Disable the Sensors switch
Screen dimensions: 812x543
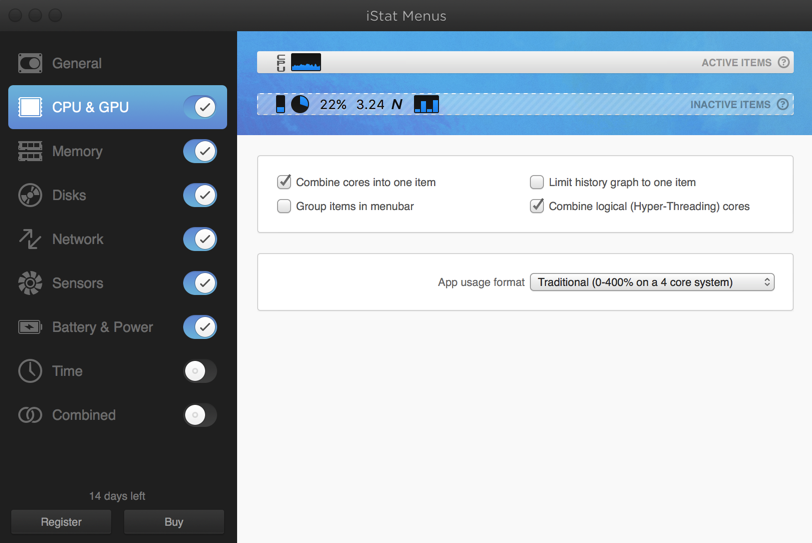pyautogui.click(x=200, y=283)
